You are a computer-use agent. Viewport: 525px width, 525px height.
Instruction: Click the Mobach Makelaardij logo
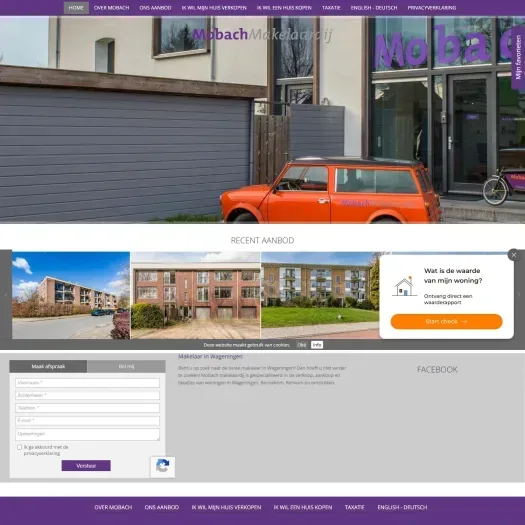[x=262, y=34]
